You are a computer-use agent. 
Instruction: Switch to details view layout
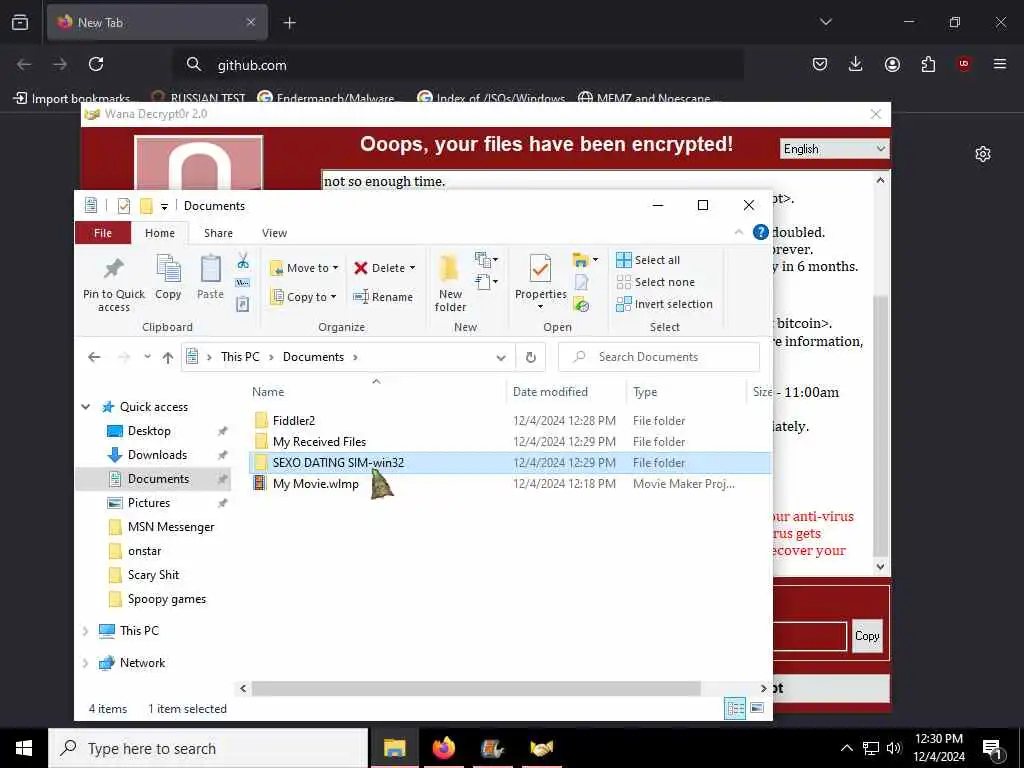click(735, 708)
